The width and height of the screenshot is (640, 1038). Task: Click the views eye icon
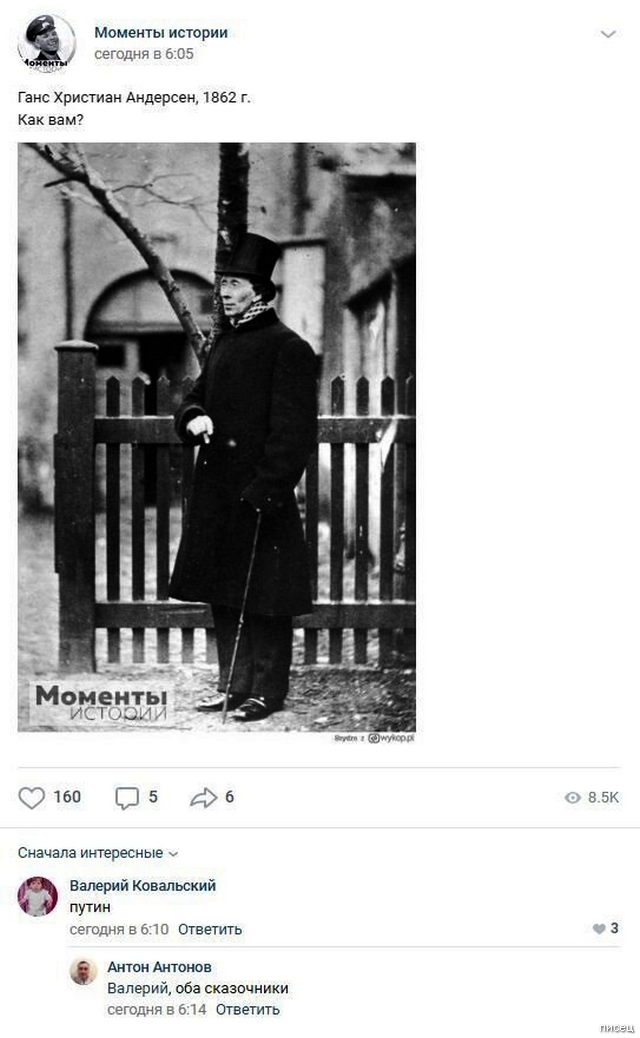click(x=572, y=798)
